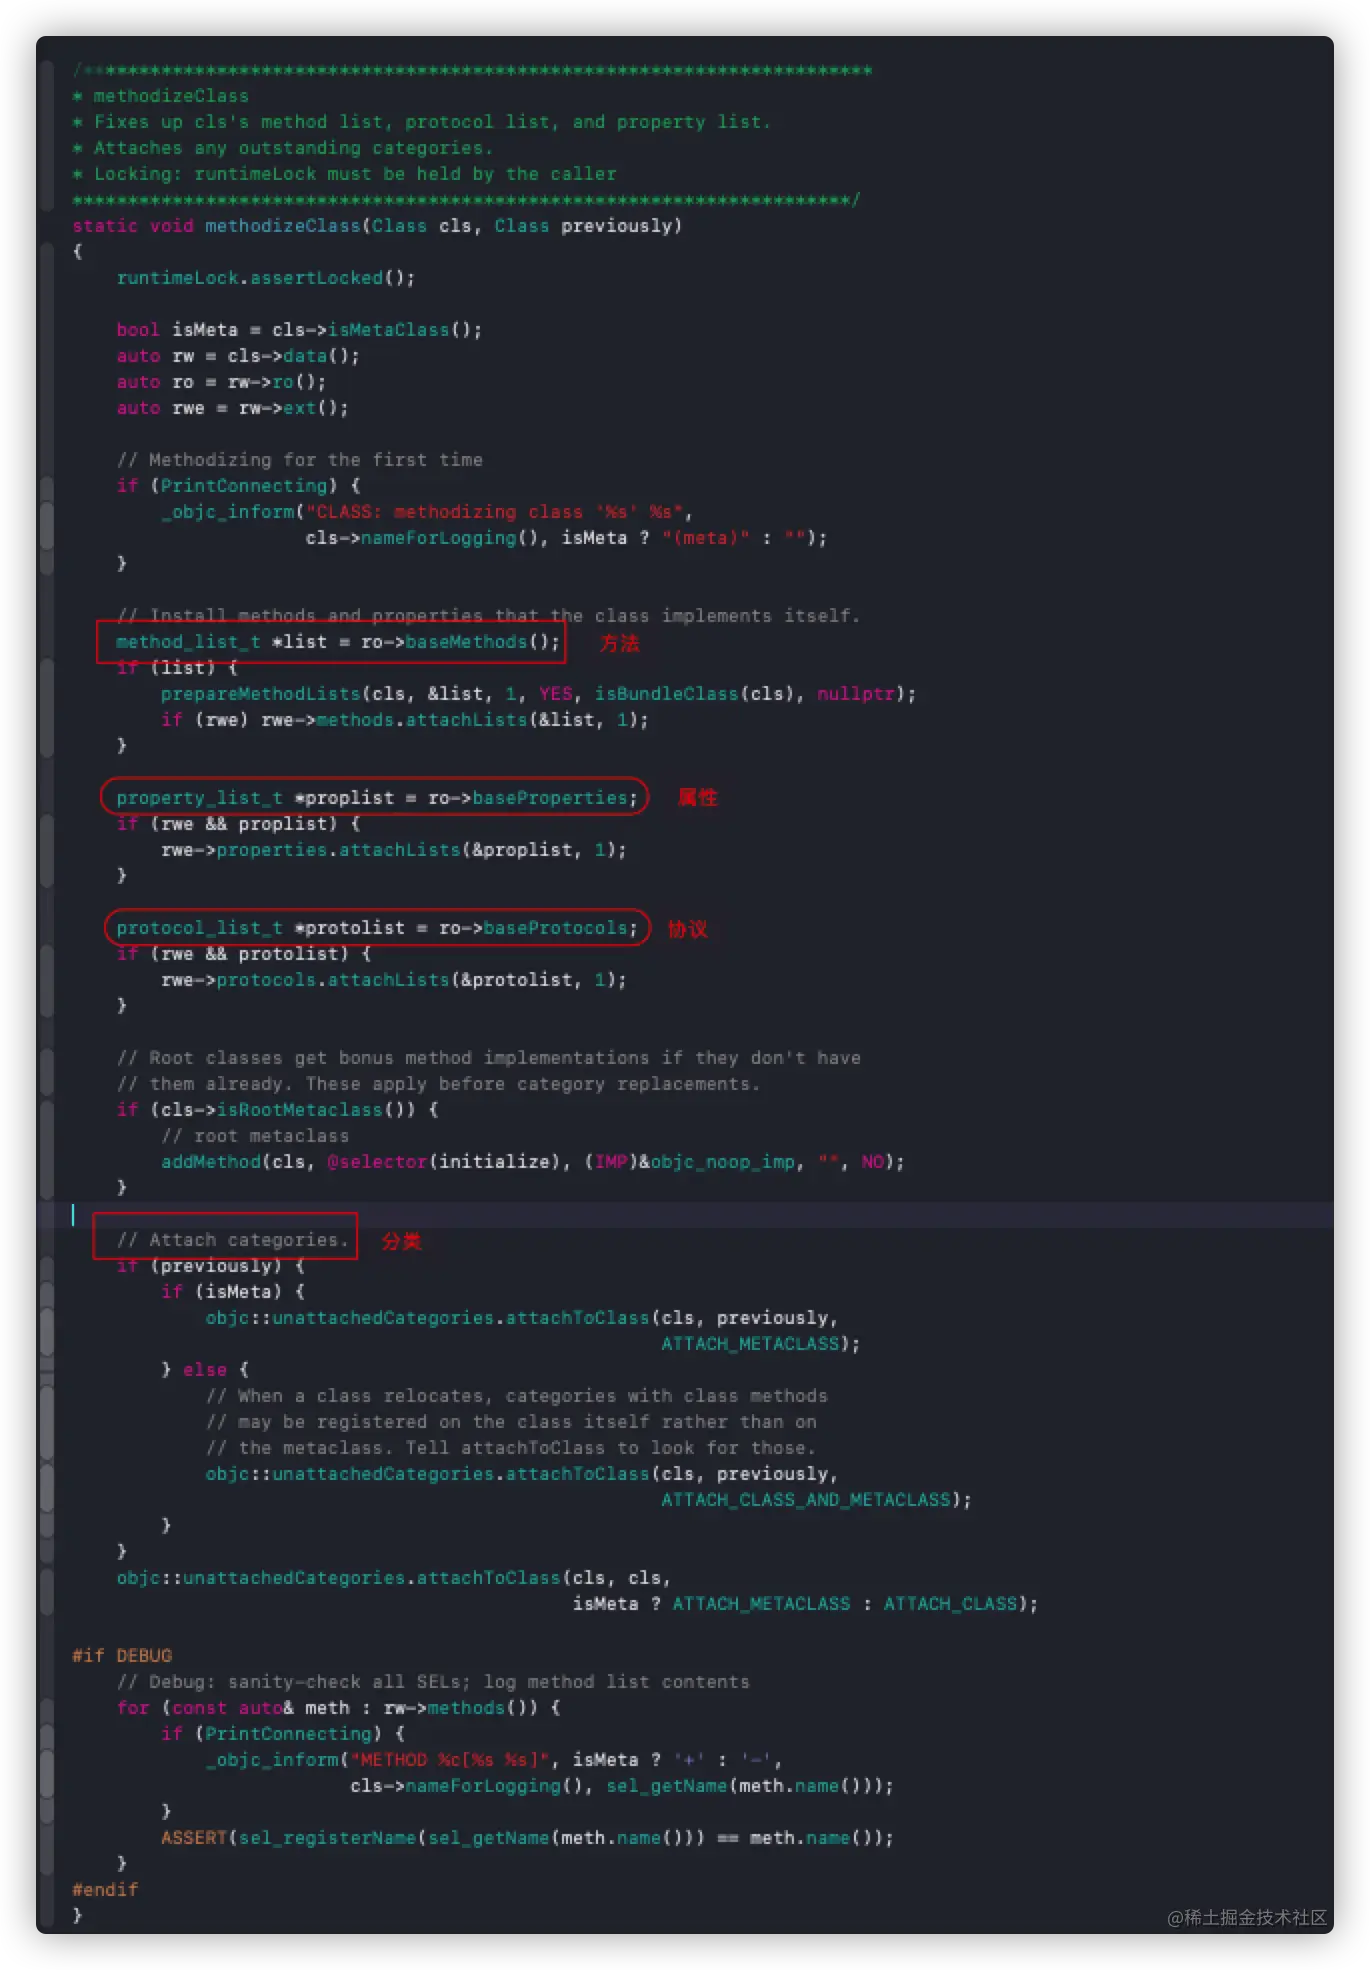Click the line "method_list_t *list = ro->baseMethods();"
Image resolution: width=1370 pixels, height=1970 pixels.
click(x=338, y=642)
